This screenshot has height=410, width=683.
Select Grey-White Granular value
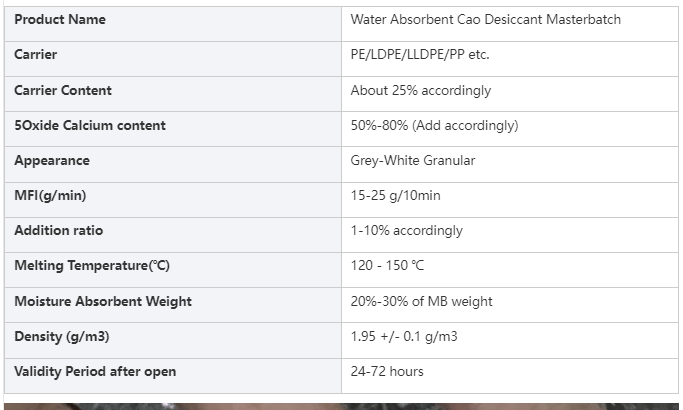click(413, 160)
